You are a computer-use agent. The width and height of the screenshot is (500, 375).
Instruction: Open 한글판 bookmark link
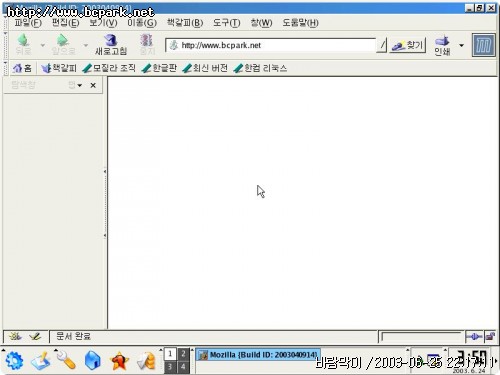click(159, 68)
